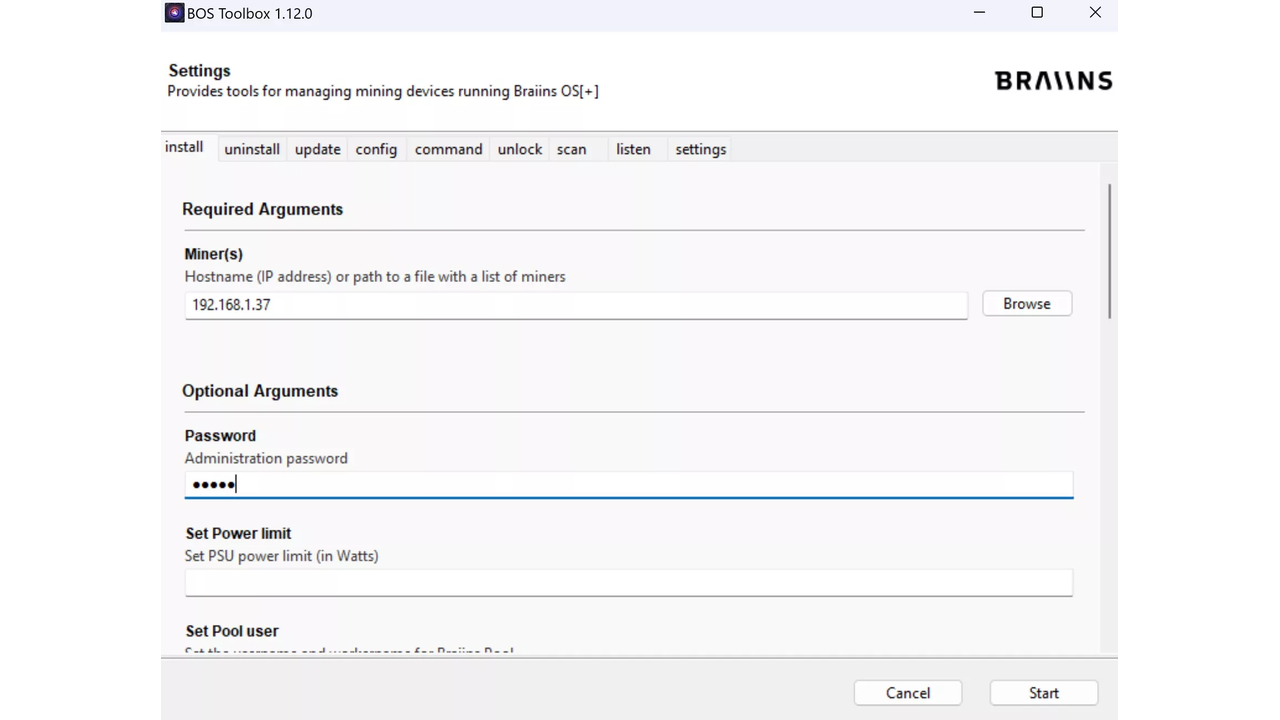The image size is (1280, 720).
Task: Click the 'Optional Arguments' heading
Action: click(260, 391)
